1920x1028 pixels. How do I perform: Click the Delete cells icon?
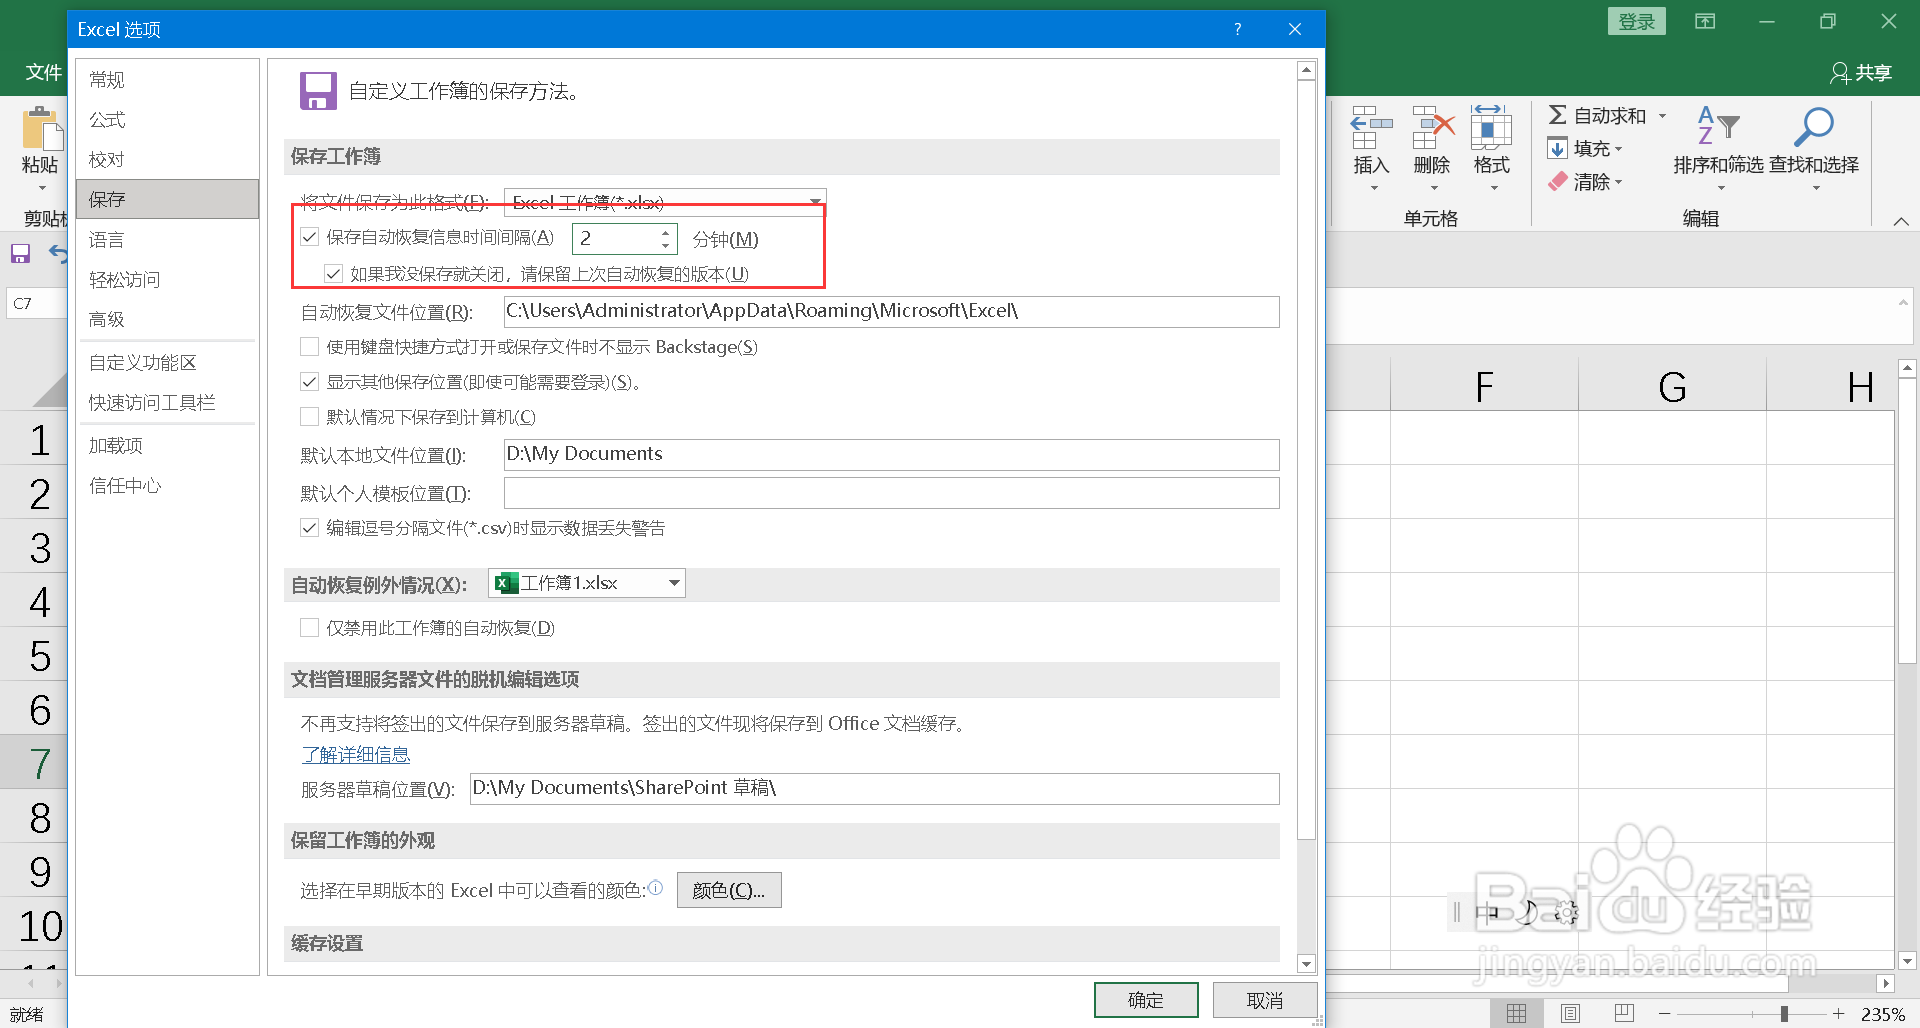coord(1432,128)
